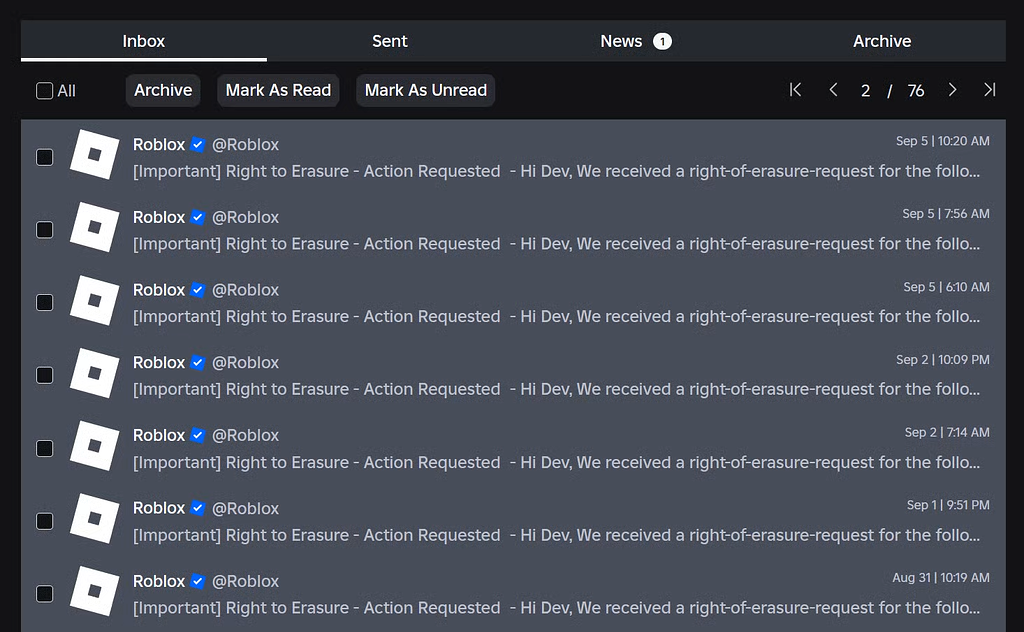Click Roblox avatar on Sep 5 10:20 AM message
The image size is (1024, 632).
[x=94, y=156]
